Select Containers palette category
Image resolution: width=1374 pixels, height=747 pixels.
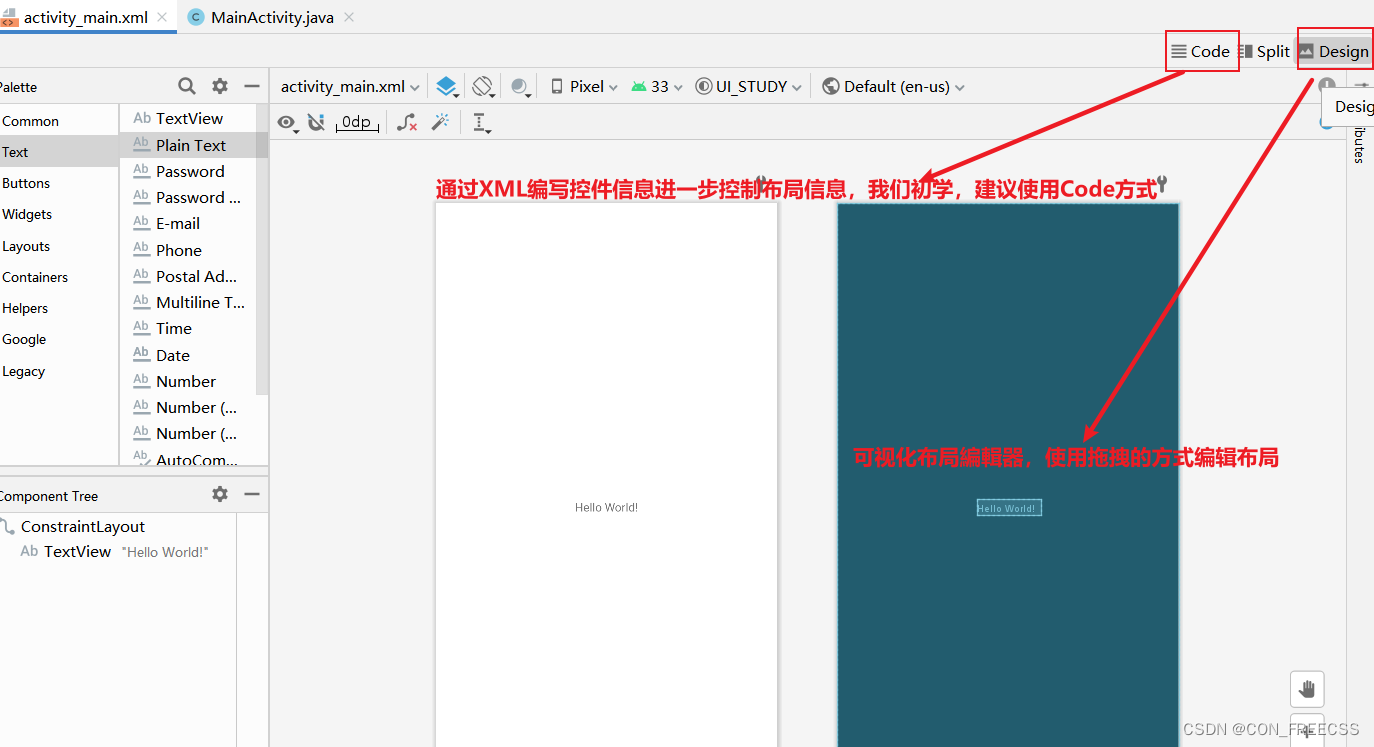(59, 277)
